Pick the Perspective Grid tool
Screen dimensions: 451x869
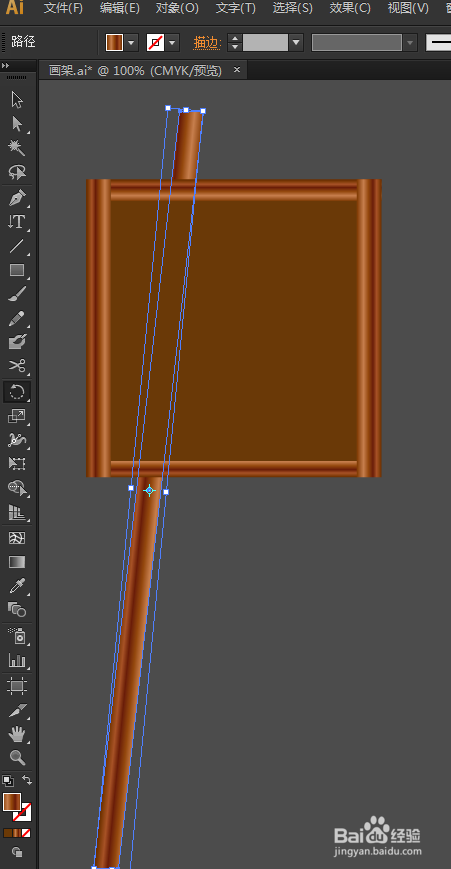click(x=17, y=513)
